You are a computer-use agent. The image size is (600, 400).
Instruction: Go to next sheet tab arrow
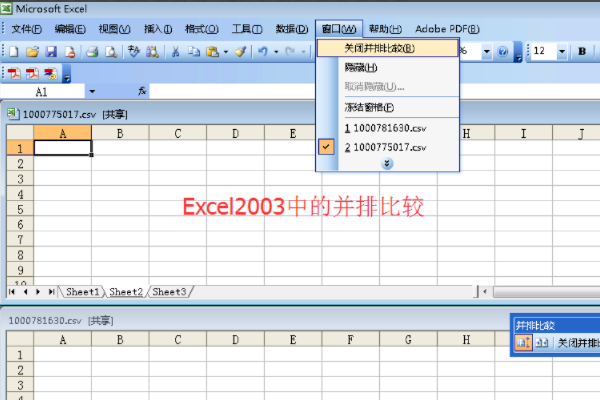pos(38,292)
